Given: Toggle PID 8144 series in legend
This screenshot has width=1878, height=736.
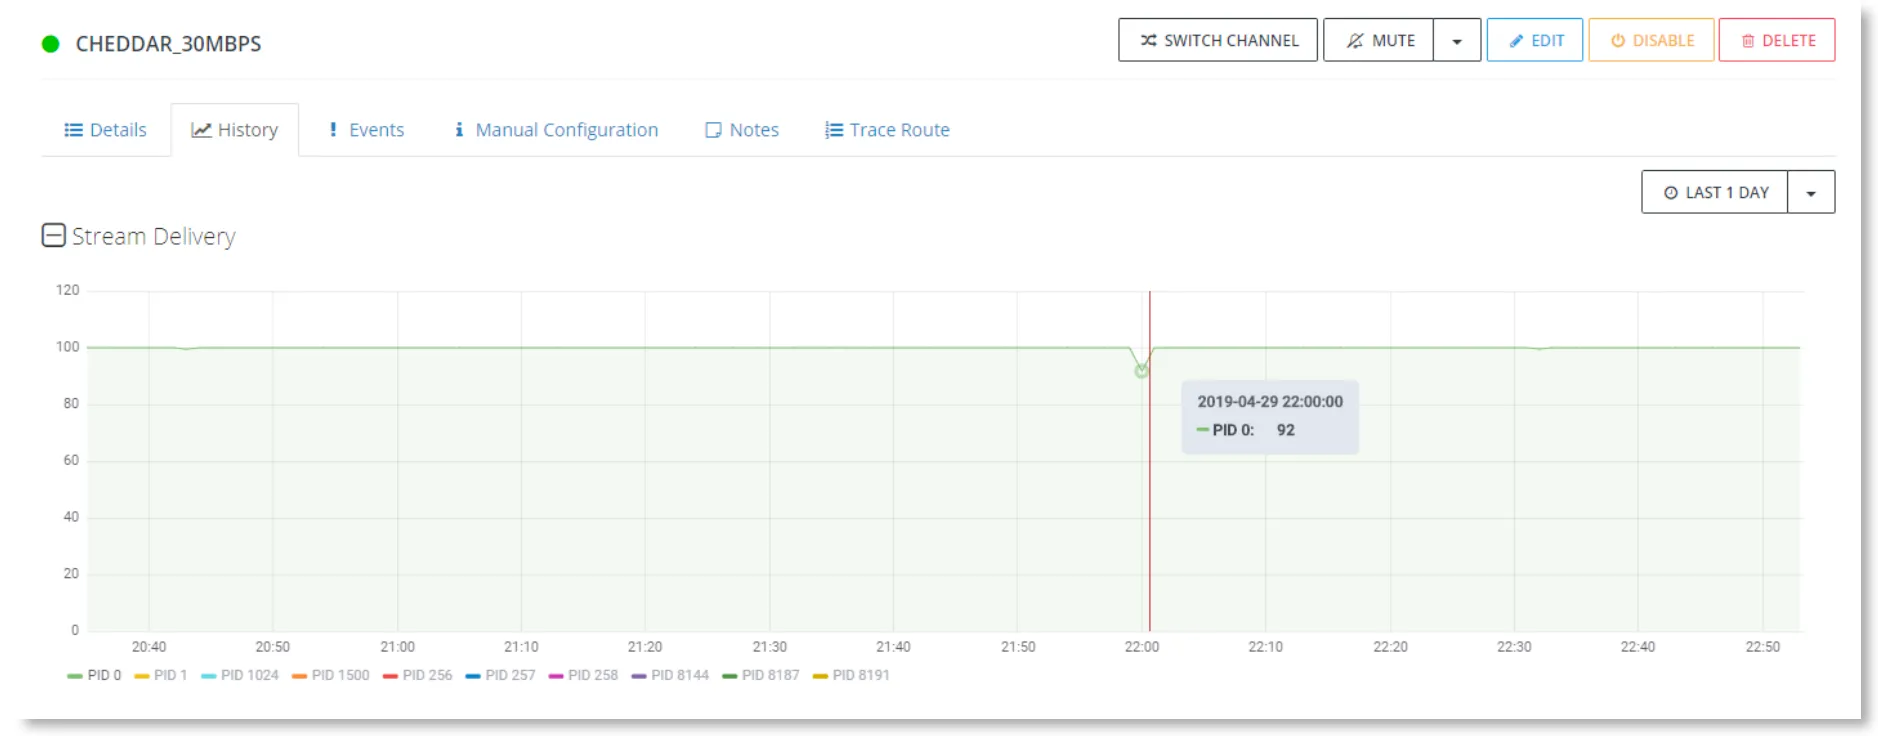Looking at the screenshot, I should tap(671, 676).
